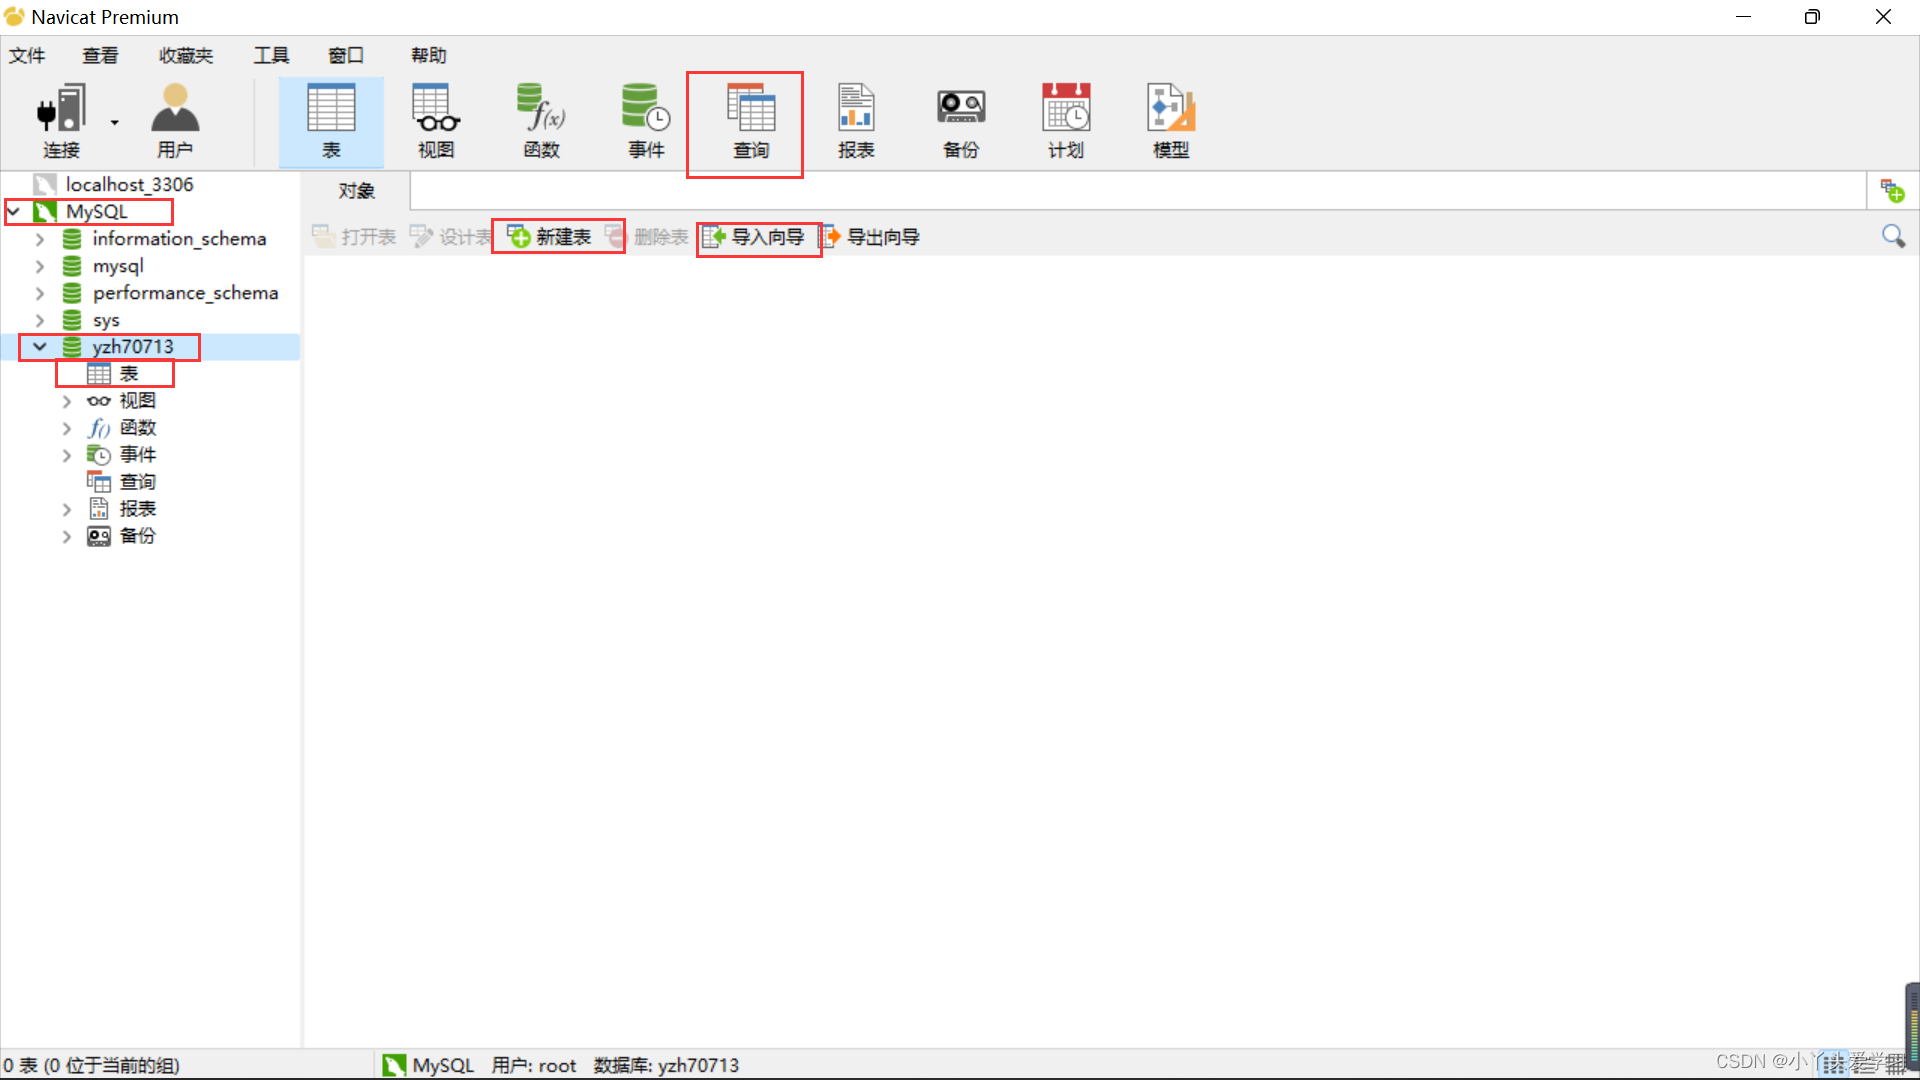Open the User (用户) manager icon
The width and height of the screenshot is (1920, 1080).
pos(175,122)
